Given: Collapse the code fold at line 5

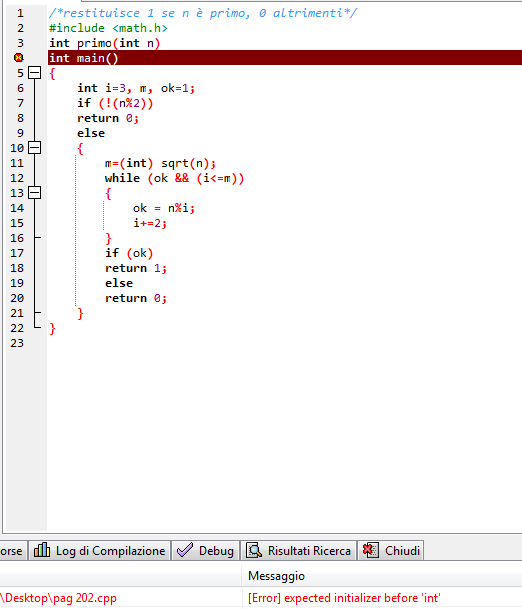Looking at the screenshot, I should click(x=35, y=73).
